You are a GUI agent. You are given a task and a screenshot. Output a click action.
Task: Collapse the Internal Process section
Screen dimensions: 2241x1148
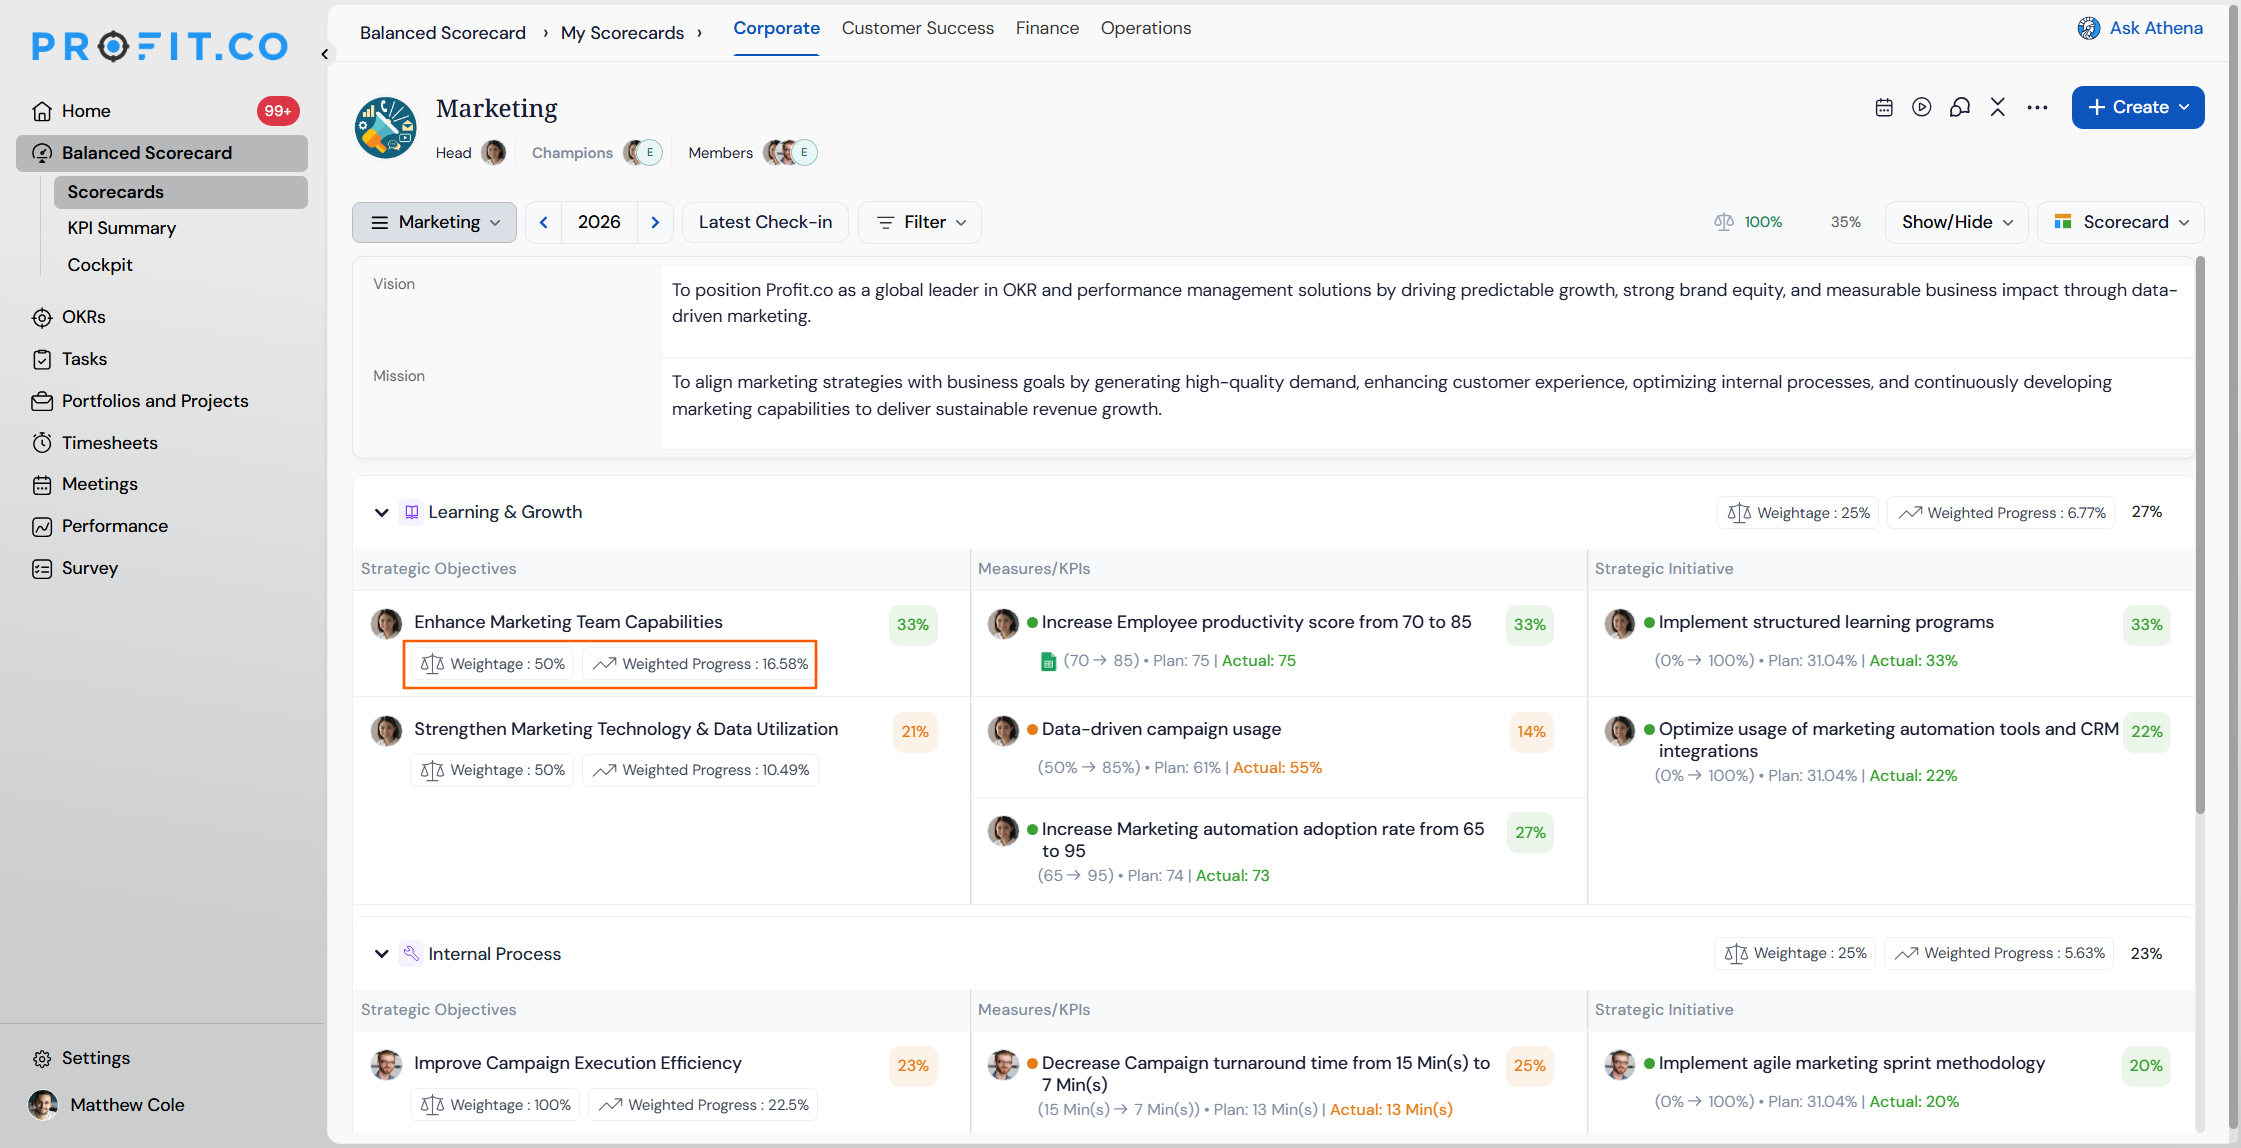coord(381,954)
